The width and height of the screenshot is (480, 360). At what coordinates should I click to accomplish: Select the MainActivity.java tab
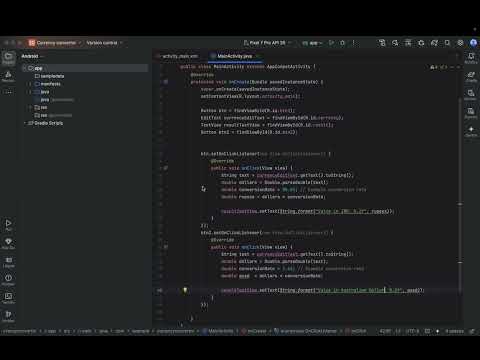point(235,56)
